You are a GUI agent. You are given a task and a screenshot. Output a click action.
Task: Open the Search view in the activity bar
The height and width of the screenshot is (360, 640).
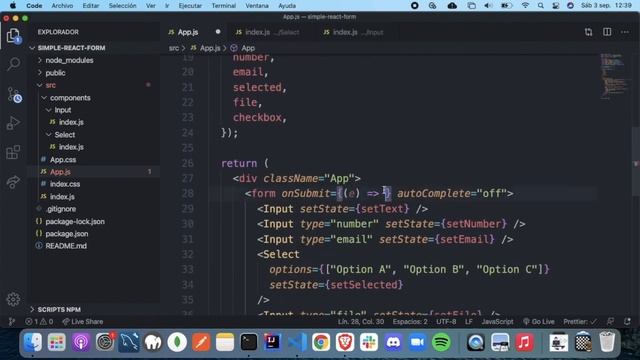13,64
